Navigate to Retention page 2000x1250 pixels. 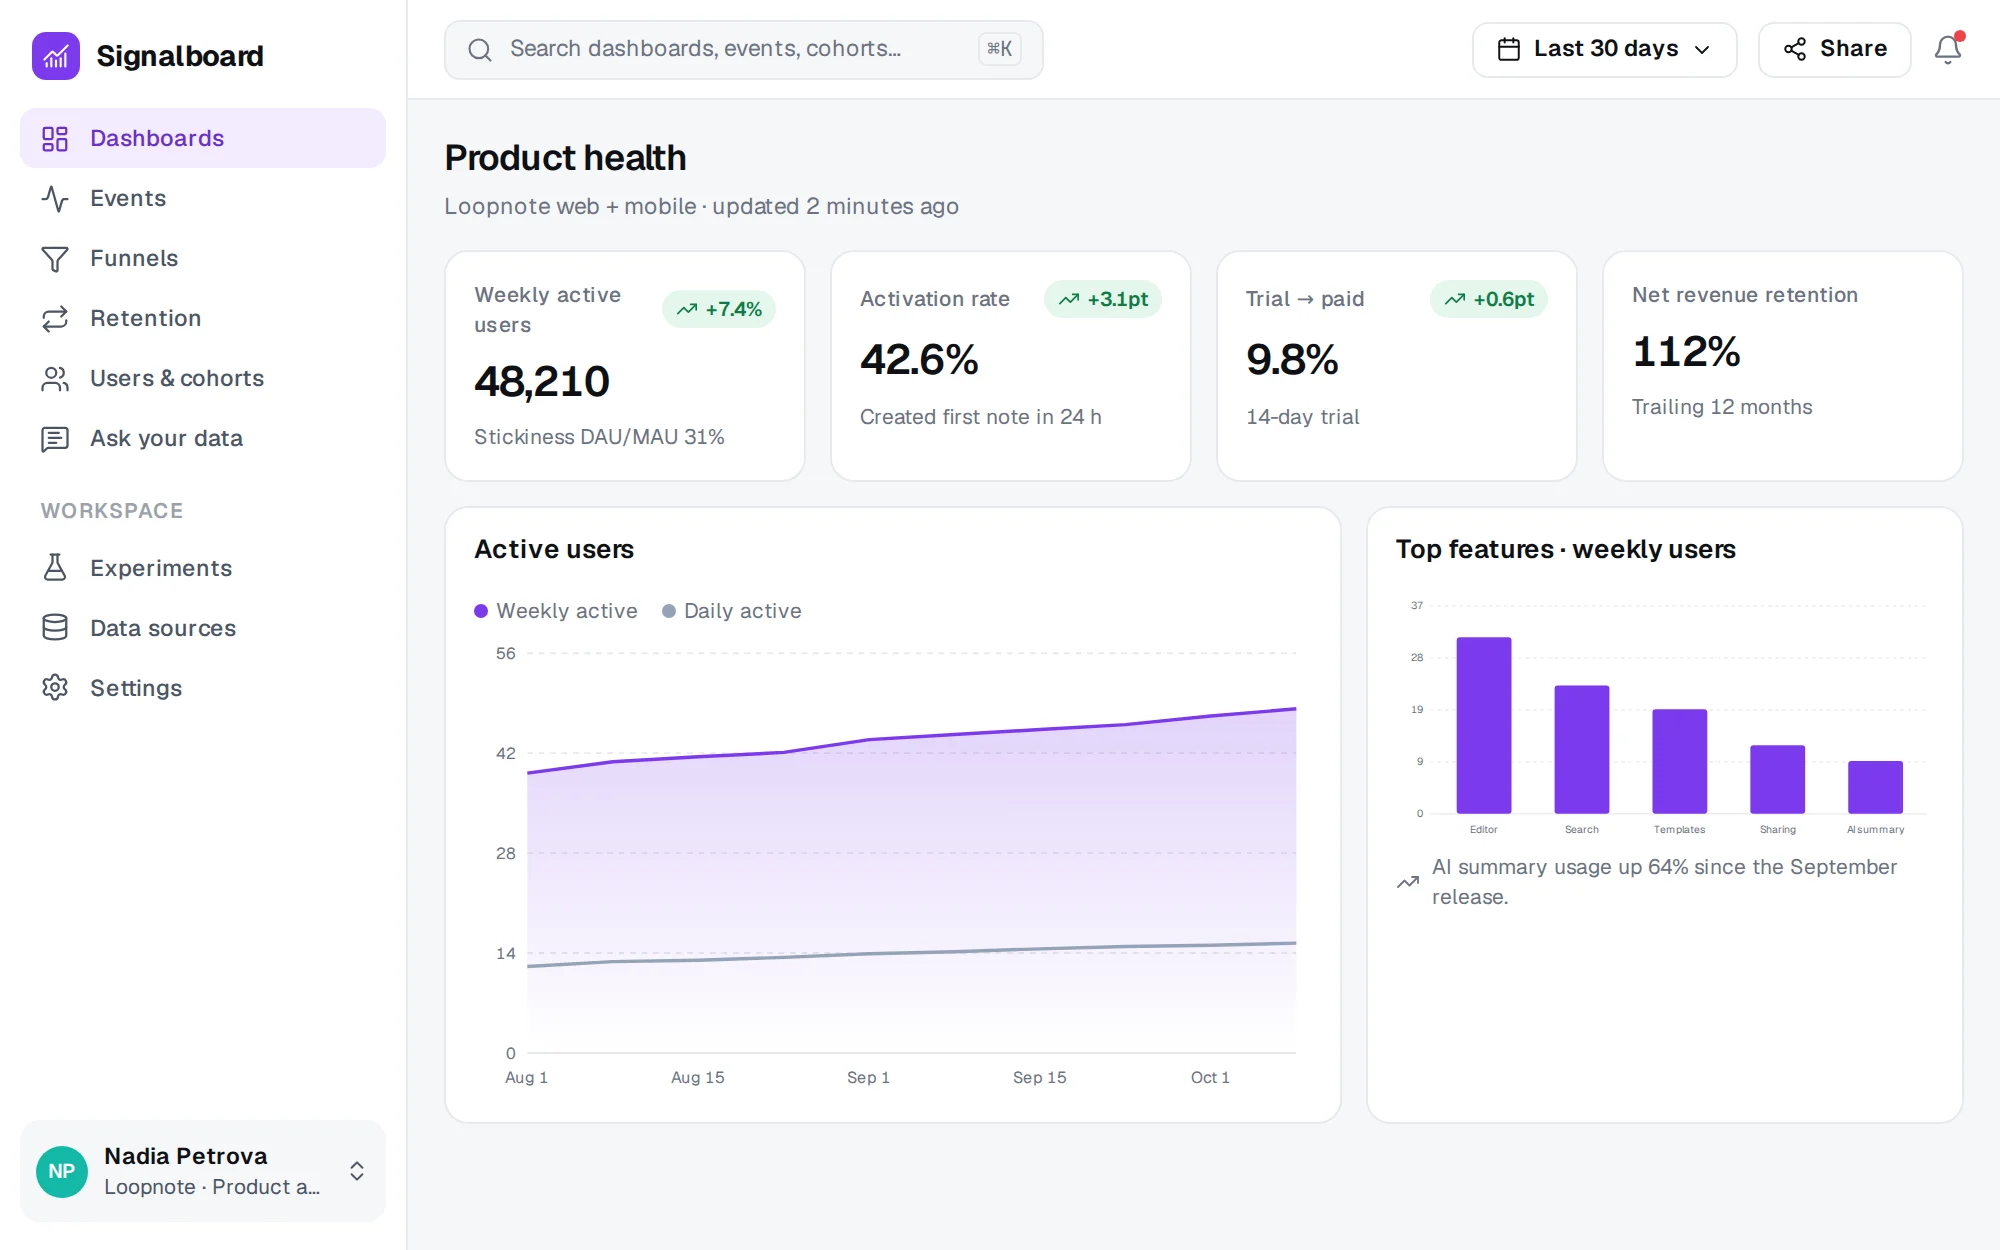(x=203, y=318)
